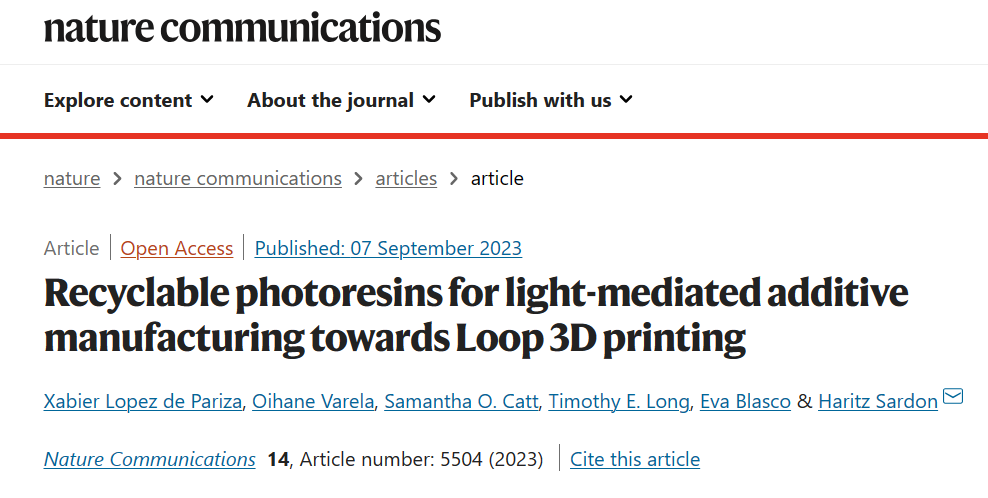Open author Oihane Varela's profile
This screenshot has width=988, height=498.
click(x=313, y=402)
